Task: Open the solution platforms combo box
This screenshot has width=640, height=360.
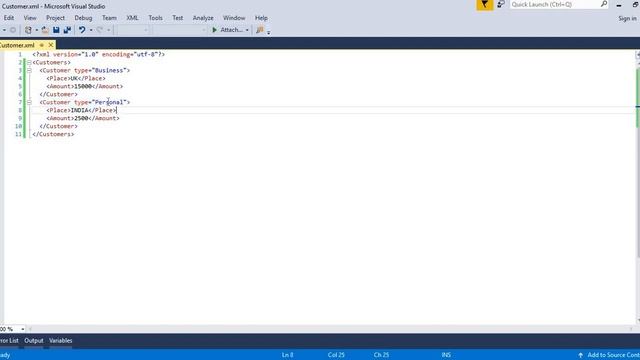Action: [x=180, y=30]
